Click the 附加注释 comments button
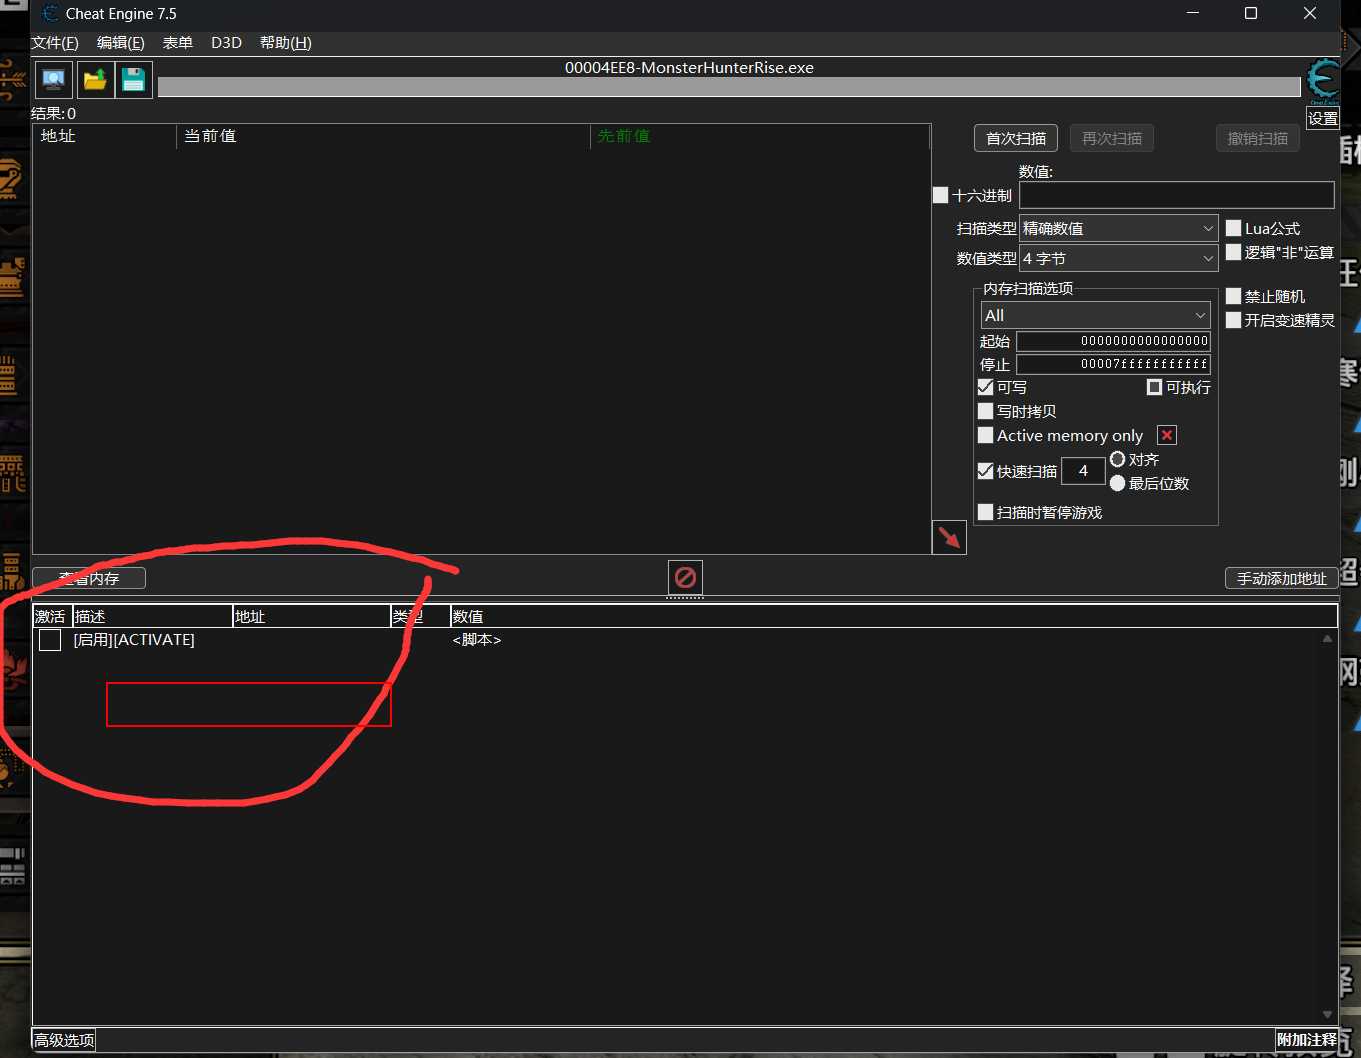The height and width of the screenshot is (1058, 1361). click(x=1307, y=1040)
